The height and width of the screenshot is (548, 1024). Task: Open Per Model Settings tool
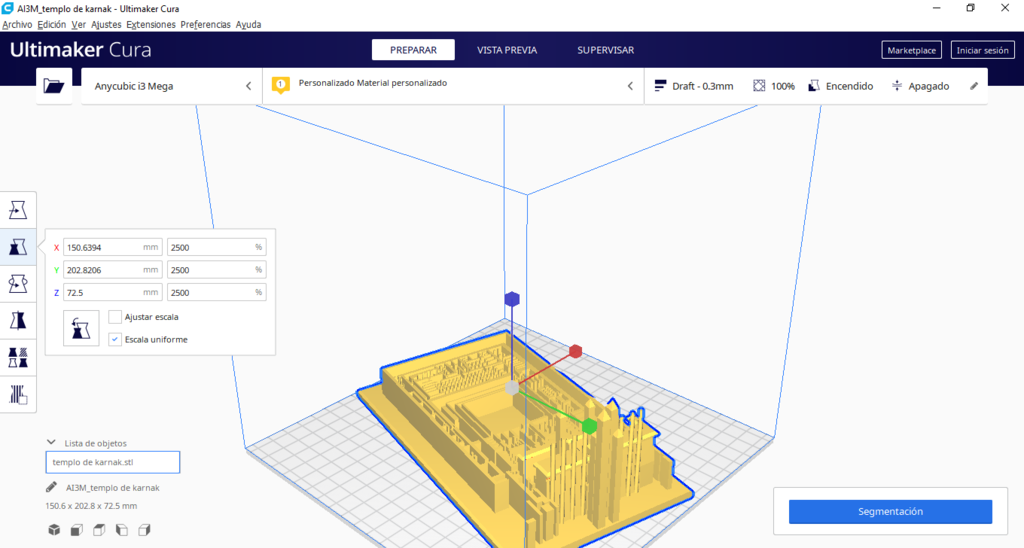point(18,358)
